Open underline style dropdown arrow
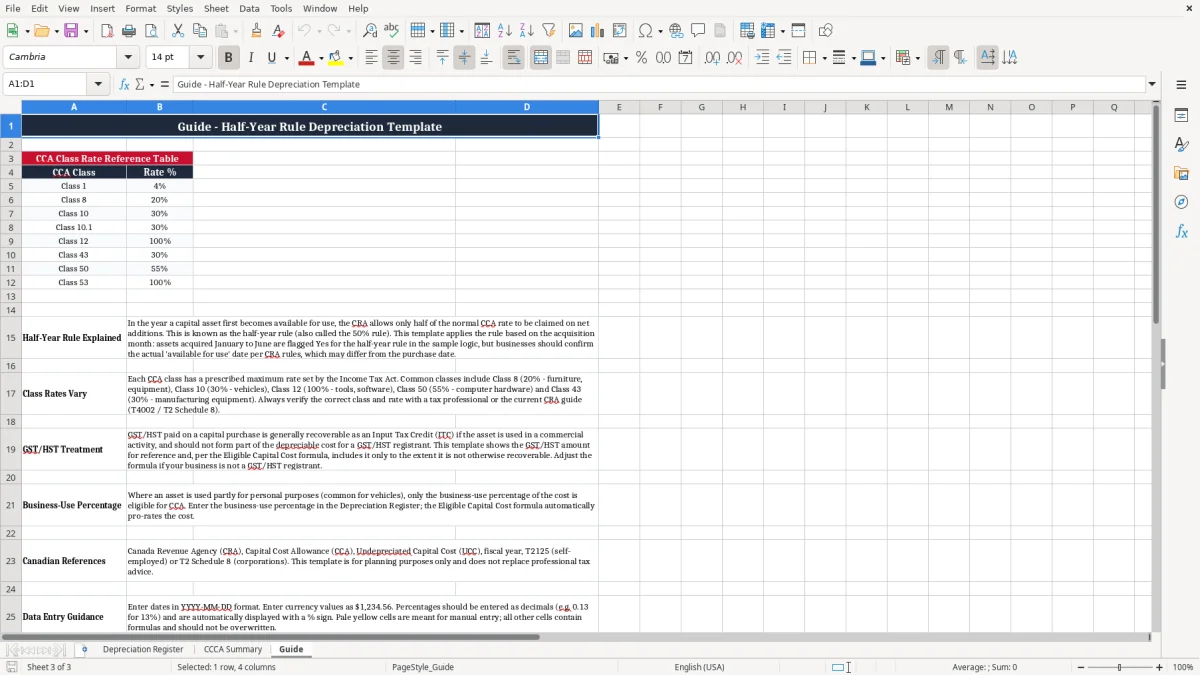Image resolution: width=1200 pixels, height=675 pixels. point(286,58)
